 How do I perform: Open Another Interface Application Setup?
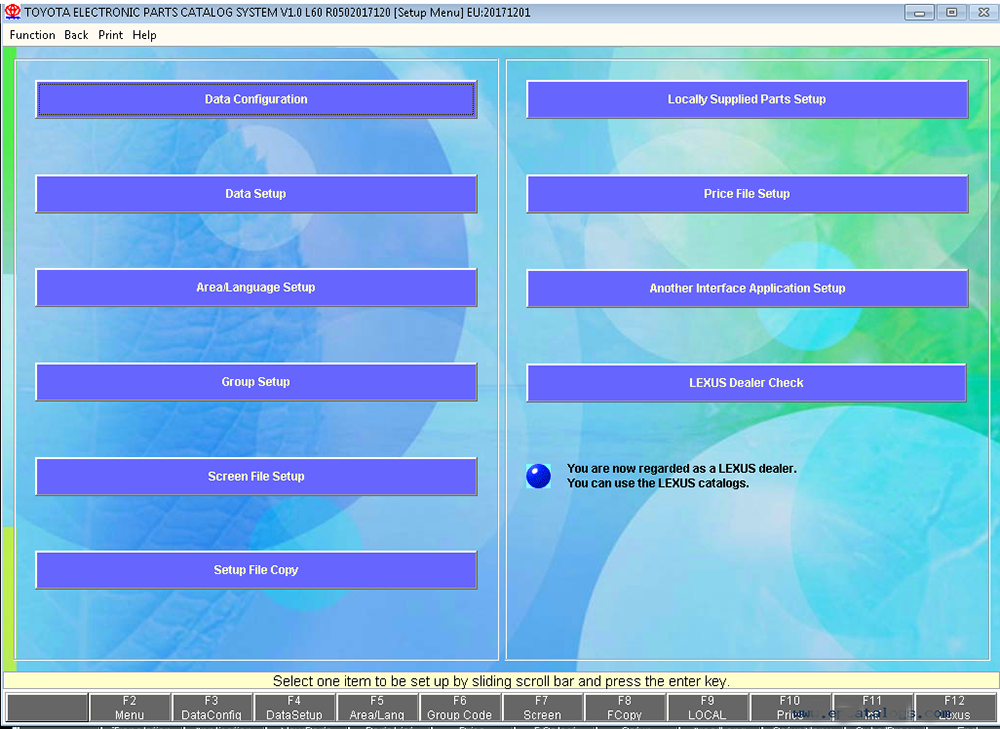coord(747,288)
